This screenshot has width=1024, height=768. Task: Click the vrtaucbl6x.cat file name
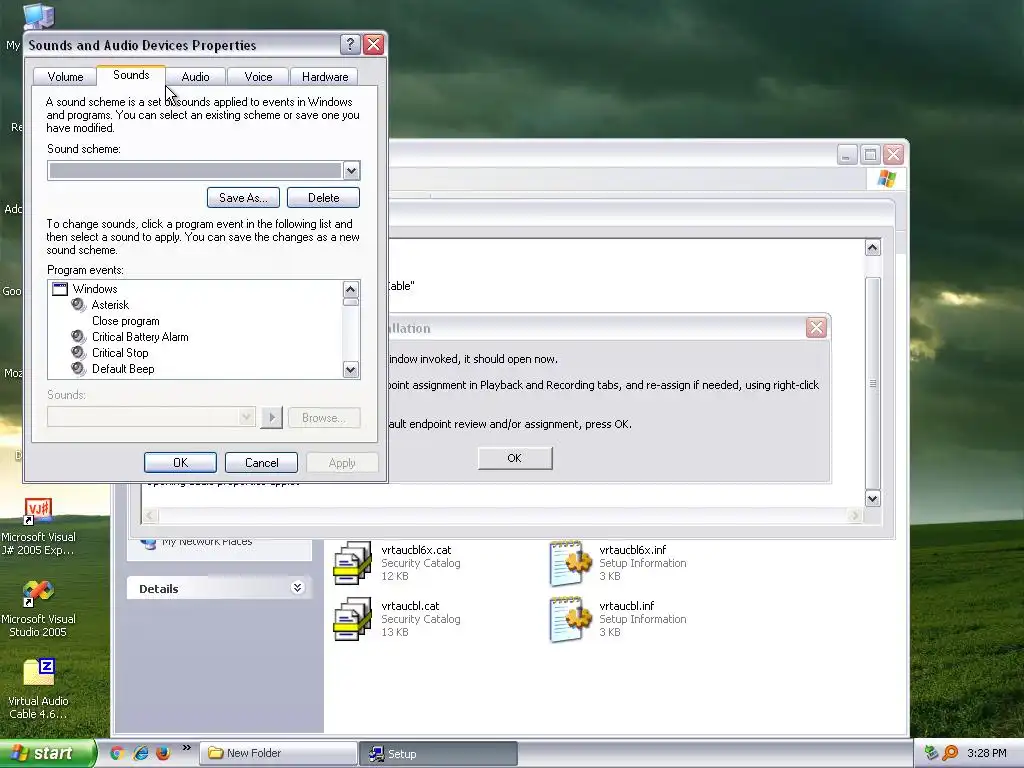416,550
